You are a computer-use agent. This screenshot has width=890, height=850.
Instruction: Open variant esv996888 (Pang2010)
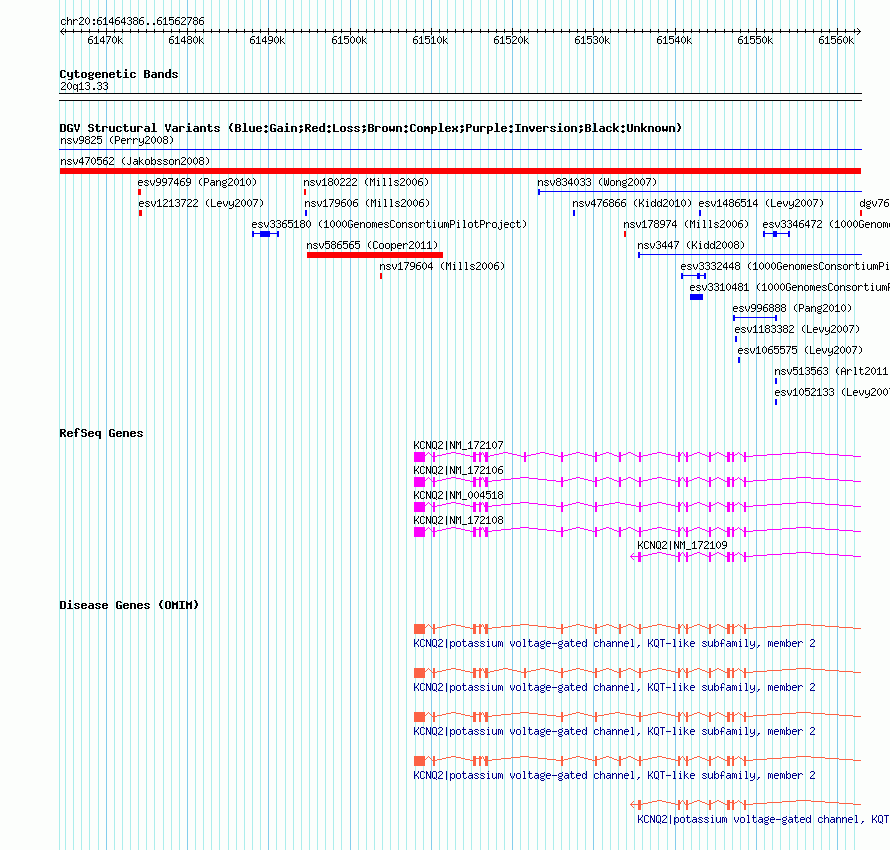[x=792, y=308]
